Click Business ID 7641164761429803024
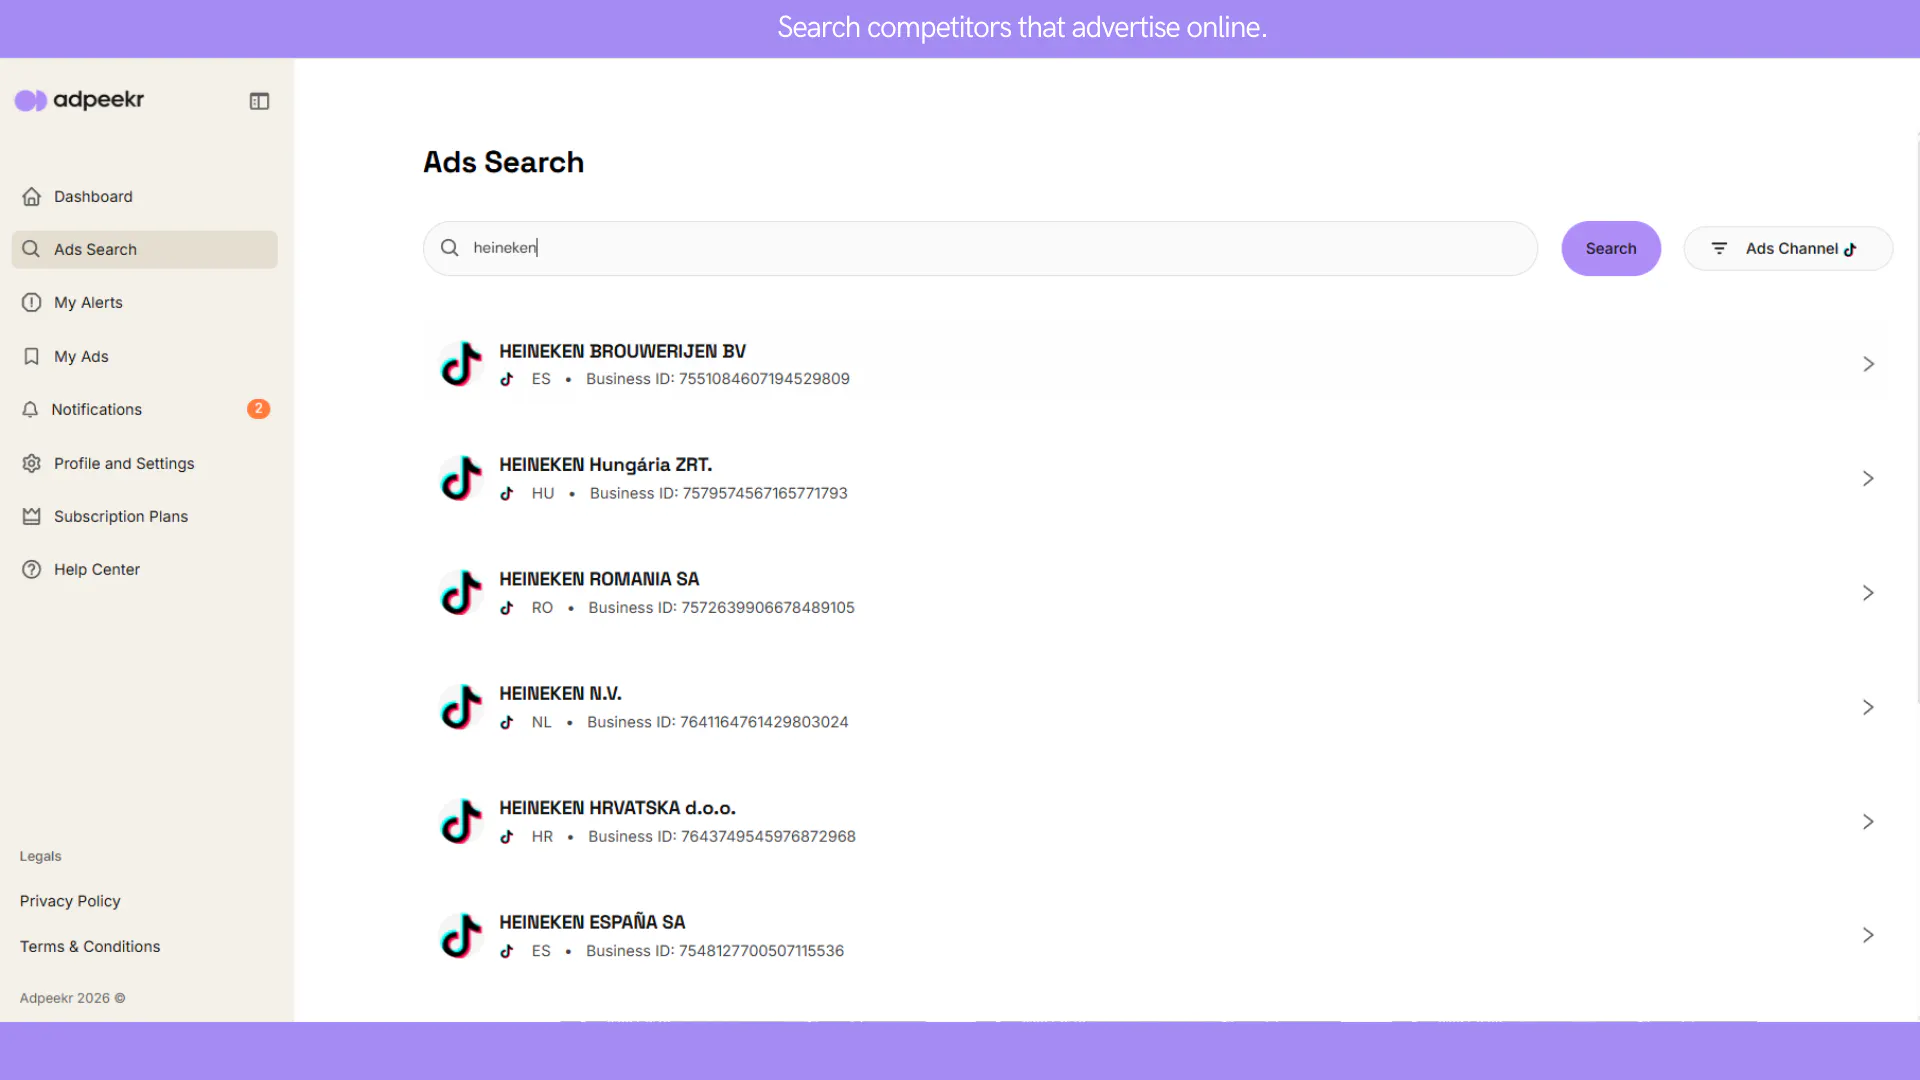1920x1080 pixels. [718, 723]
